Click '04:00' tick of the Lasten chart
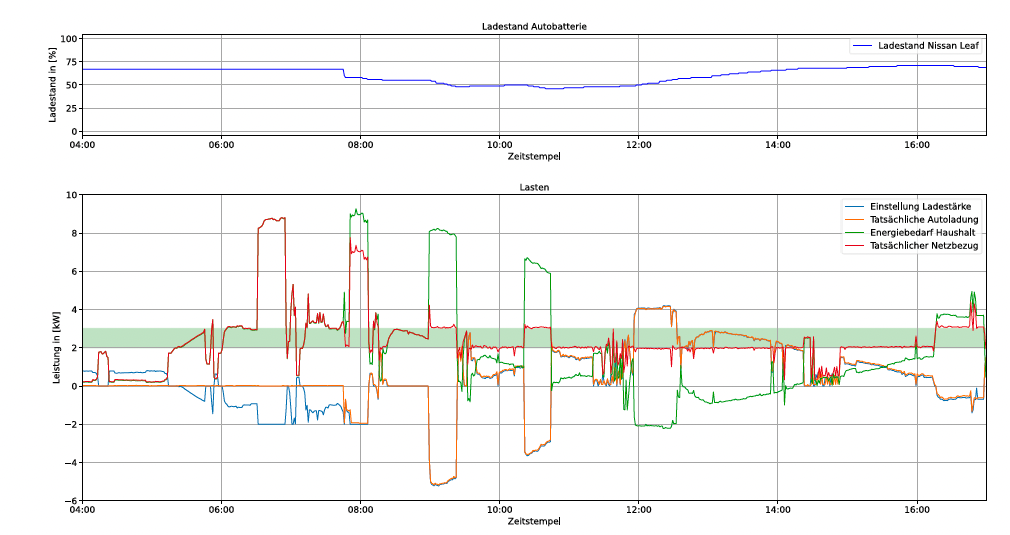This screenshot has width=1010, height=535. pos(82,510)
